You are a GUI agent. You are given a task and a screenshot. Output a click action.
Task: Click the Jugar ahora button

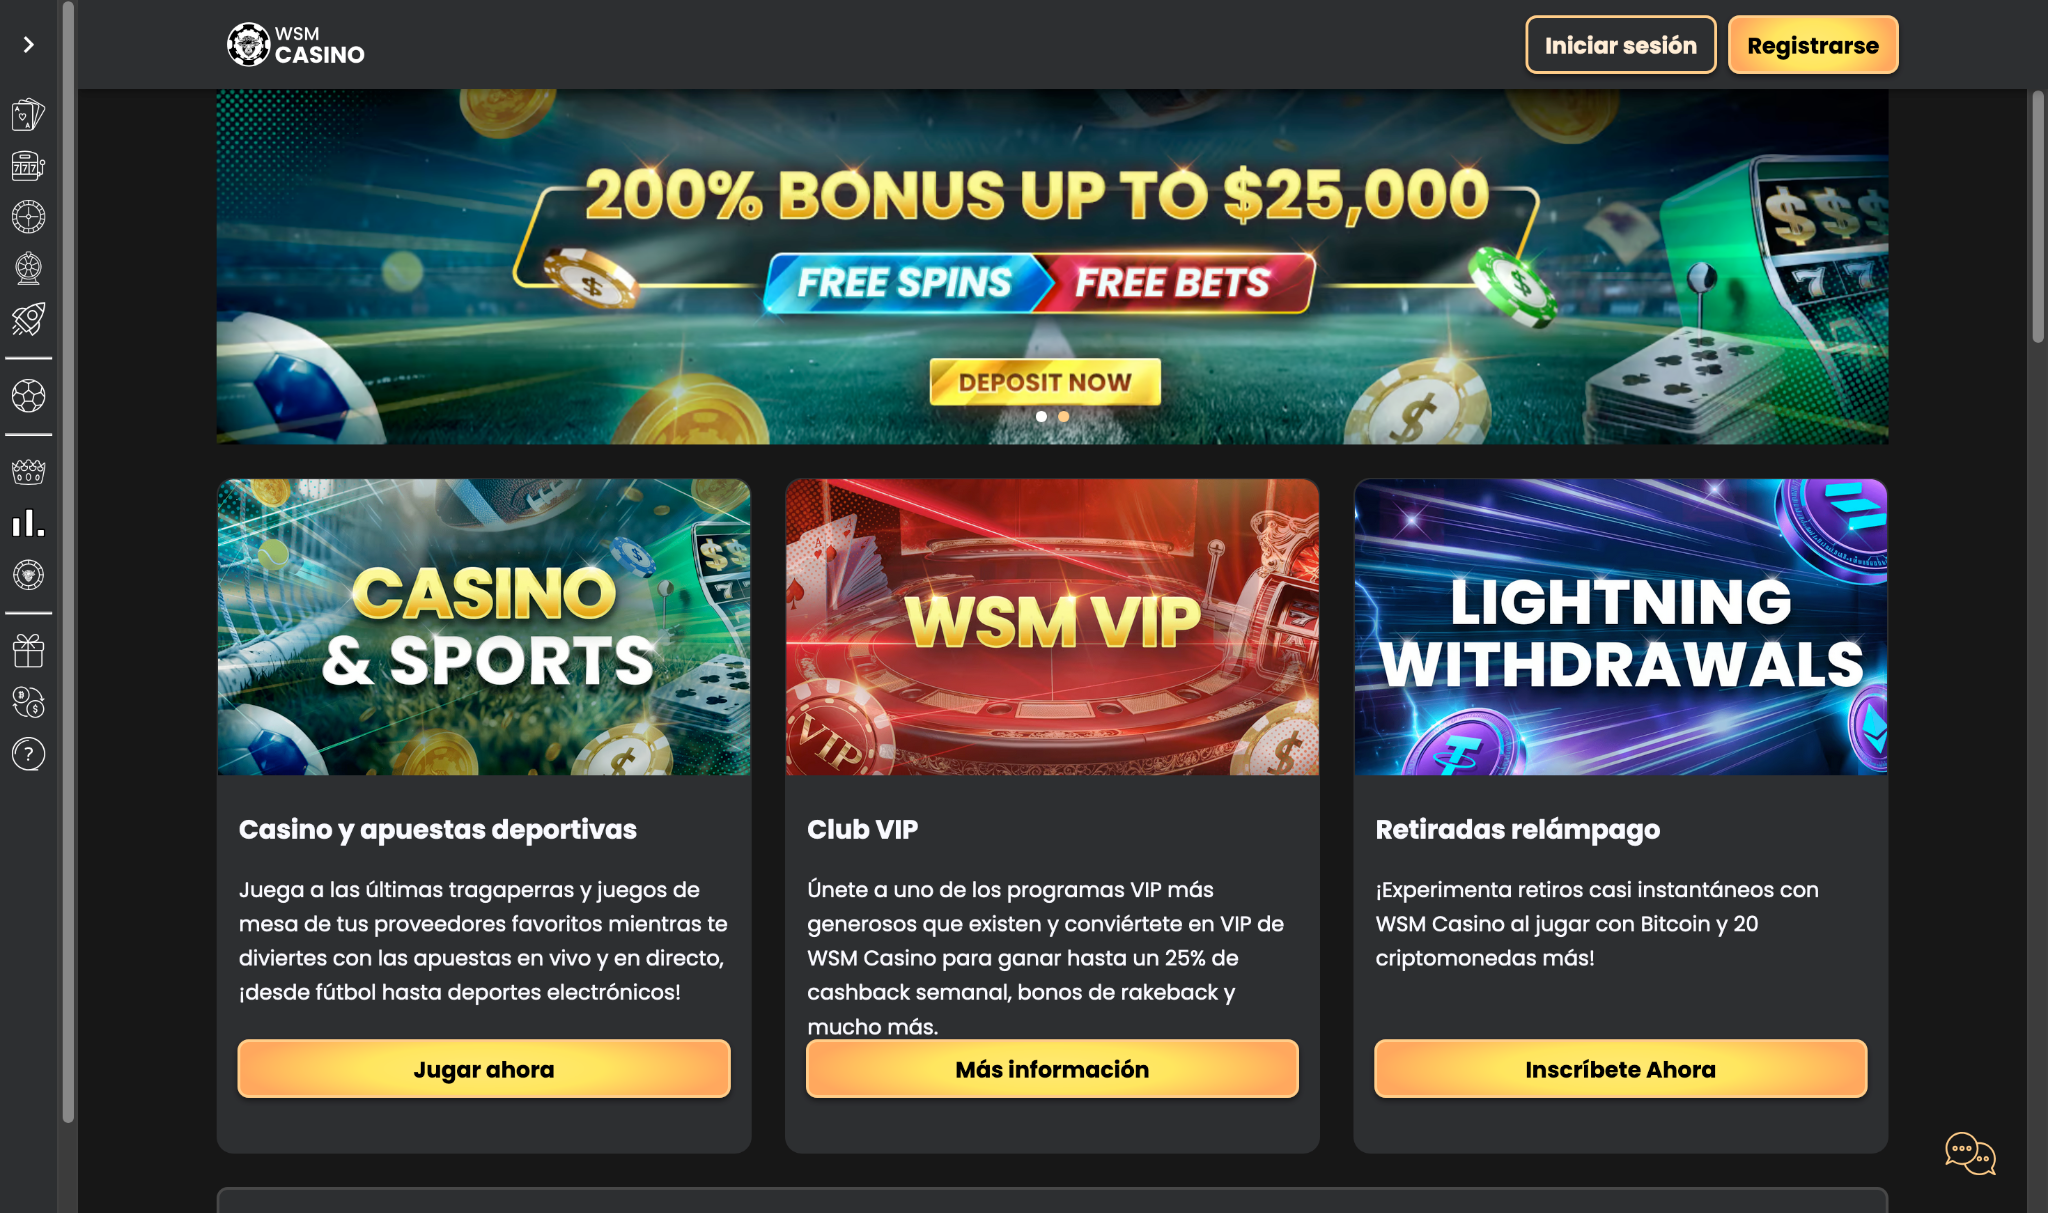click(x=484, y=1069)
